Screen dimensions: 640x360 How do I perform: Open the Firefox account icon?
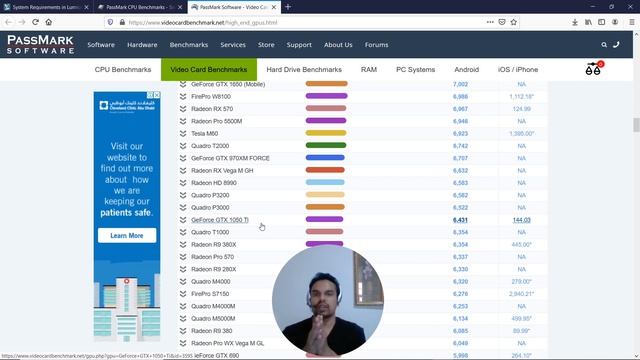coord(615,22)
